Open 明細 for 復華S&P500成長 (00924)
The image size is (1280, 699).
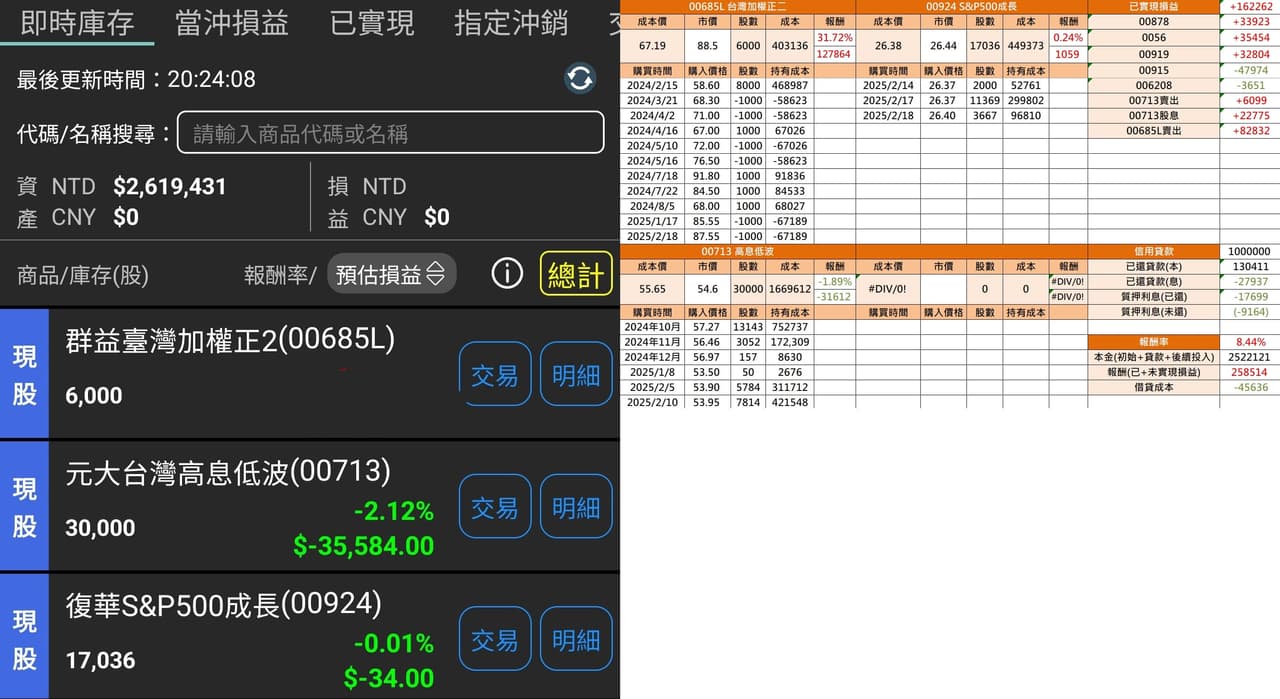tap(576, 639)
